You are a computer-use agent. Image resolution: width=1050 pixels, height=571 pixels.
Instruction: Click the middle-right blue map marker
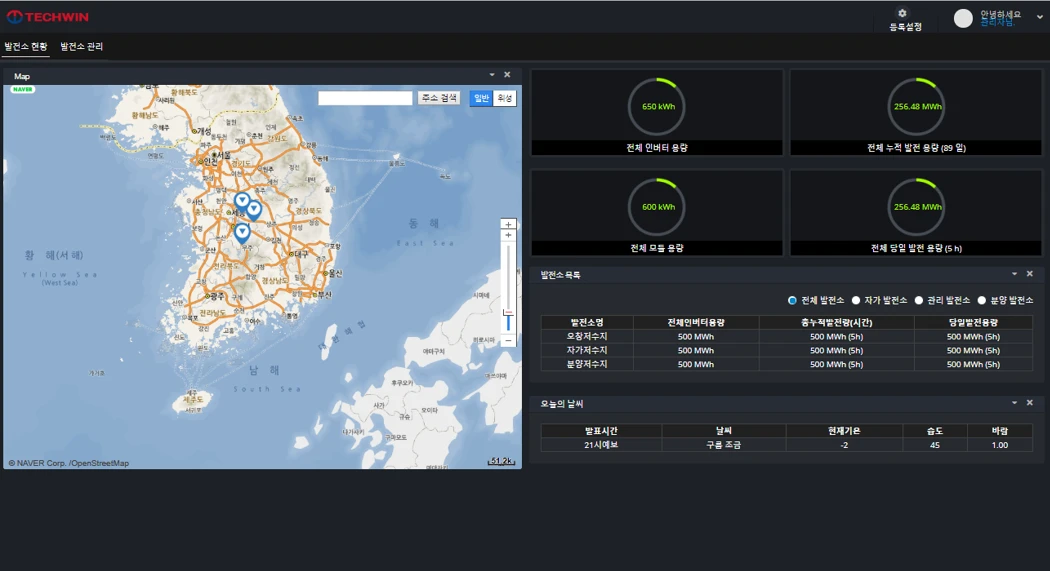coord(254,210)
